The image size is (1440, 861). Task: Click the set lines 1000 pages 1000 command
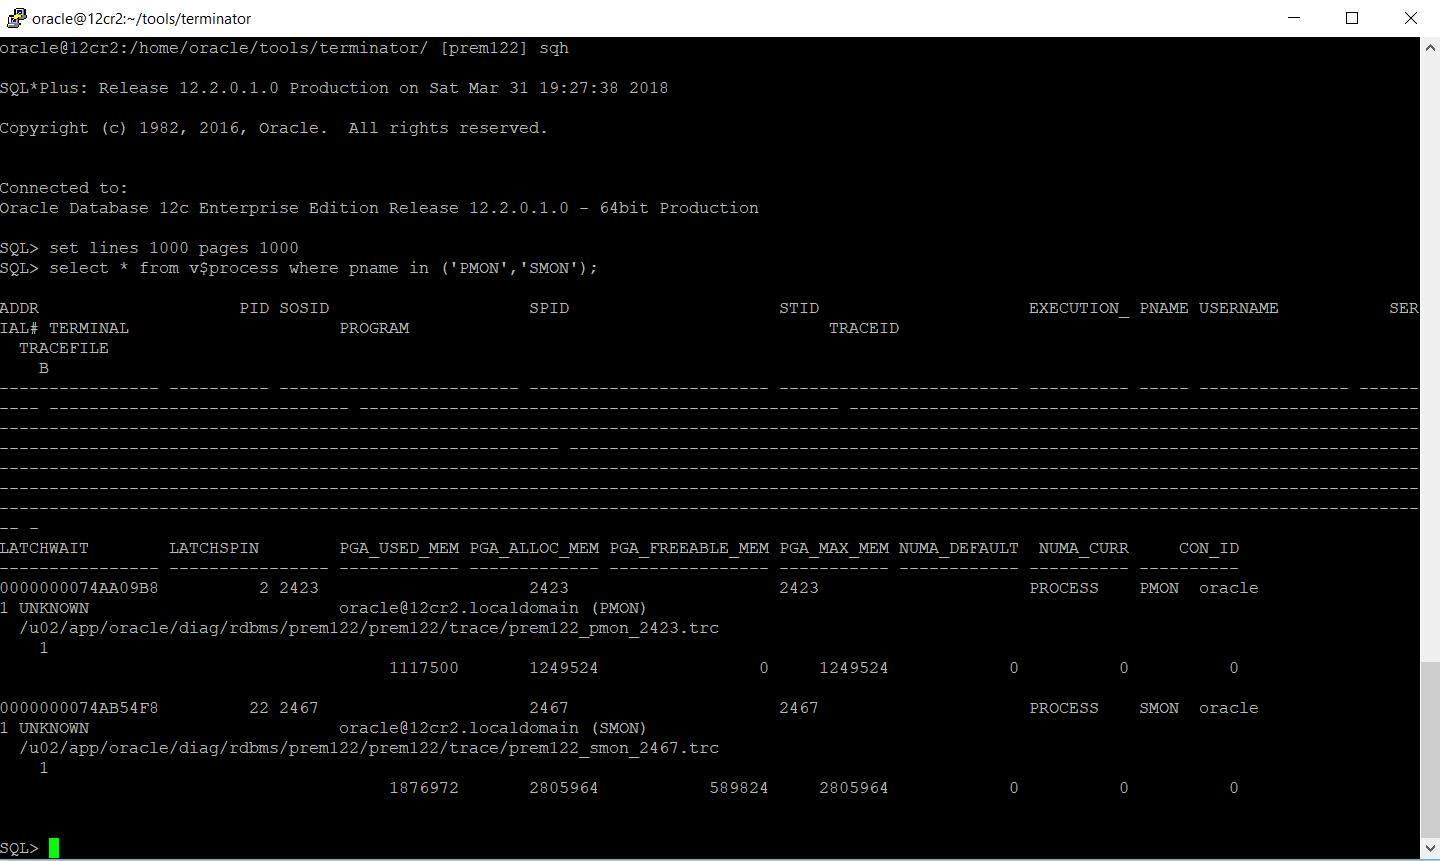click(x=173, y=248)
